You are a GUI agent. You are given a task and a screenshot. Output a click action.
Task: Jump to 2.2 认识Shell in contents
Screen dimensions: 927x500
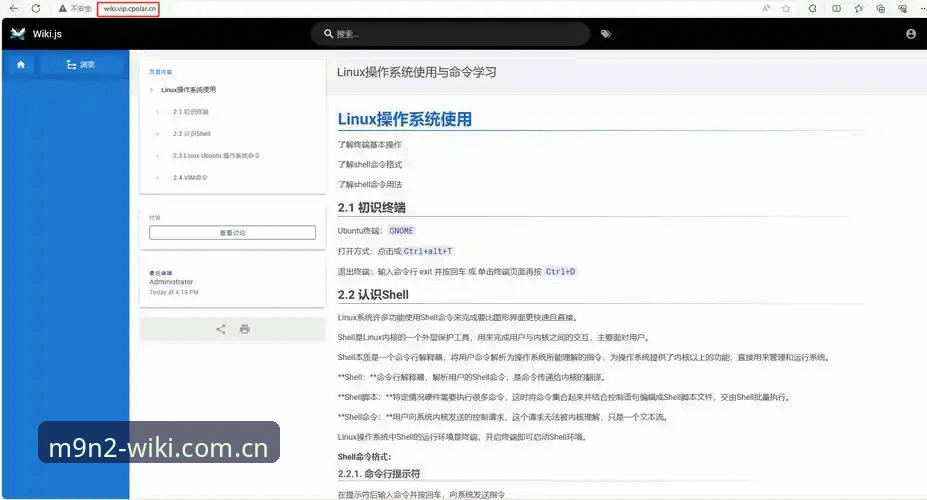pos(192,134)
